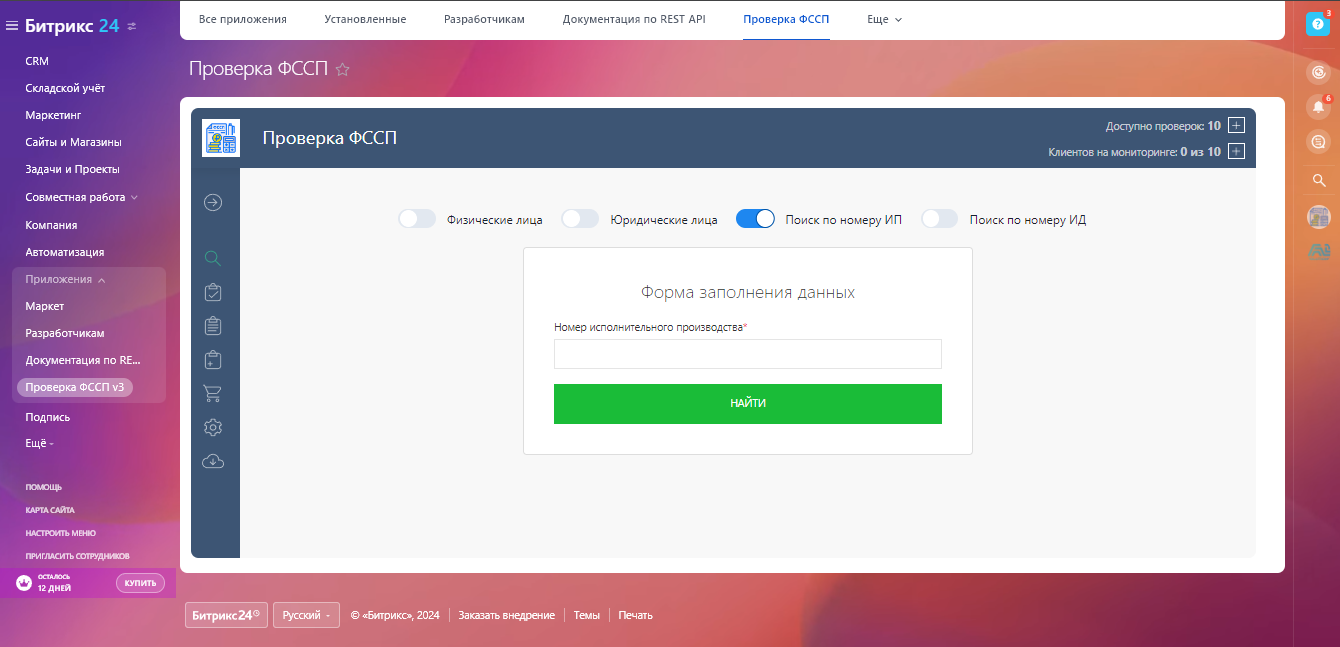This screenshot has width=1340, height=647.
Task: Open the clipboard-plus icon in the app sidebar
Action: coord(212,359)
